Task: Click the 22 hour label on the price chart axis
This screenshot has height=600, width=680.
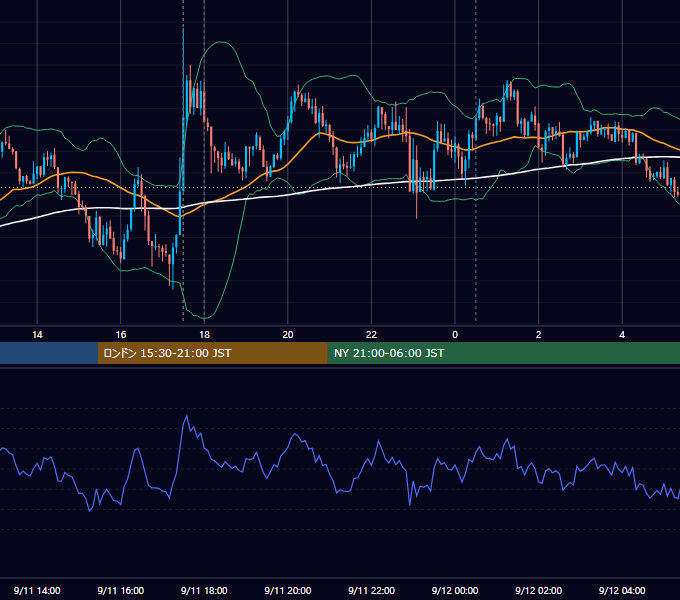Action: click(372, 335)
